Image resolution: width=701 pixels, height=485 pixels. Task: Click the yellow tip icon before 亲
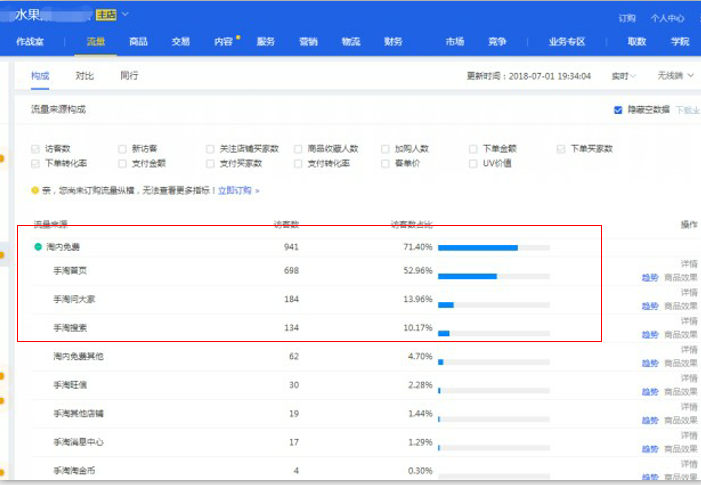tap(35, 190)
